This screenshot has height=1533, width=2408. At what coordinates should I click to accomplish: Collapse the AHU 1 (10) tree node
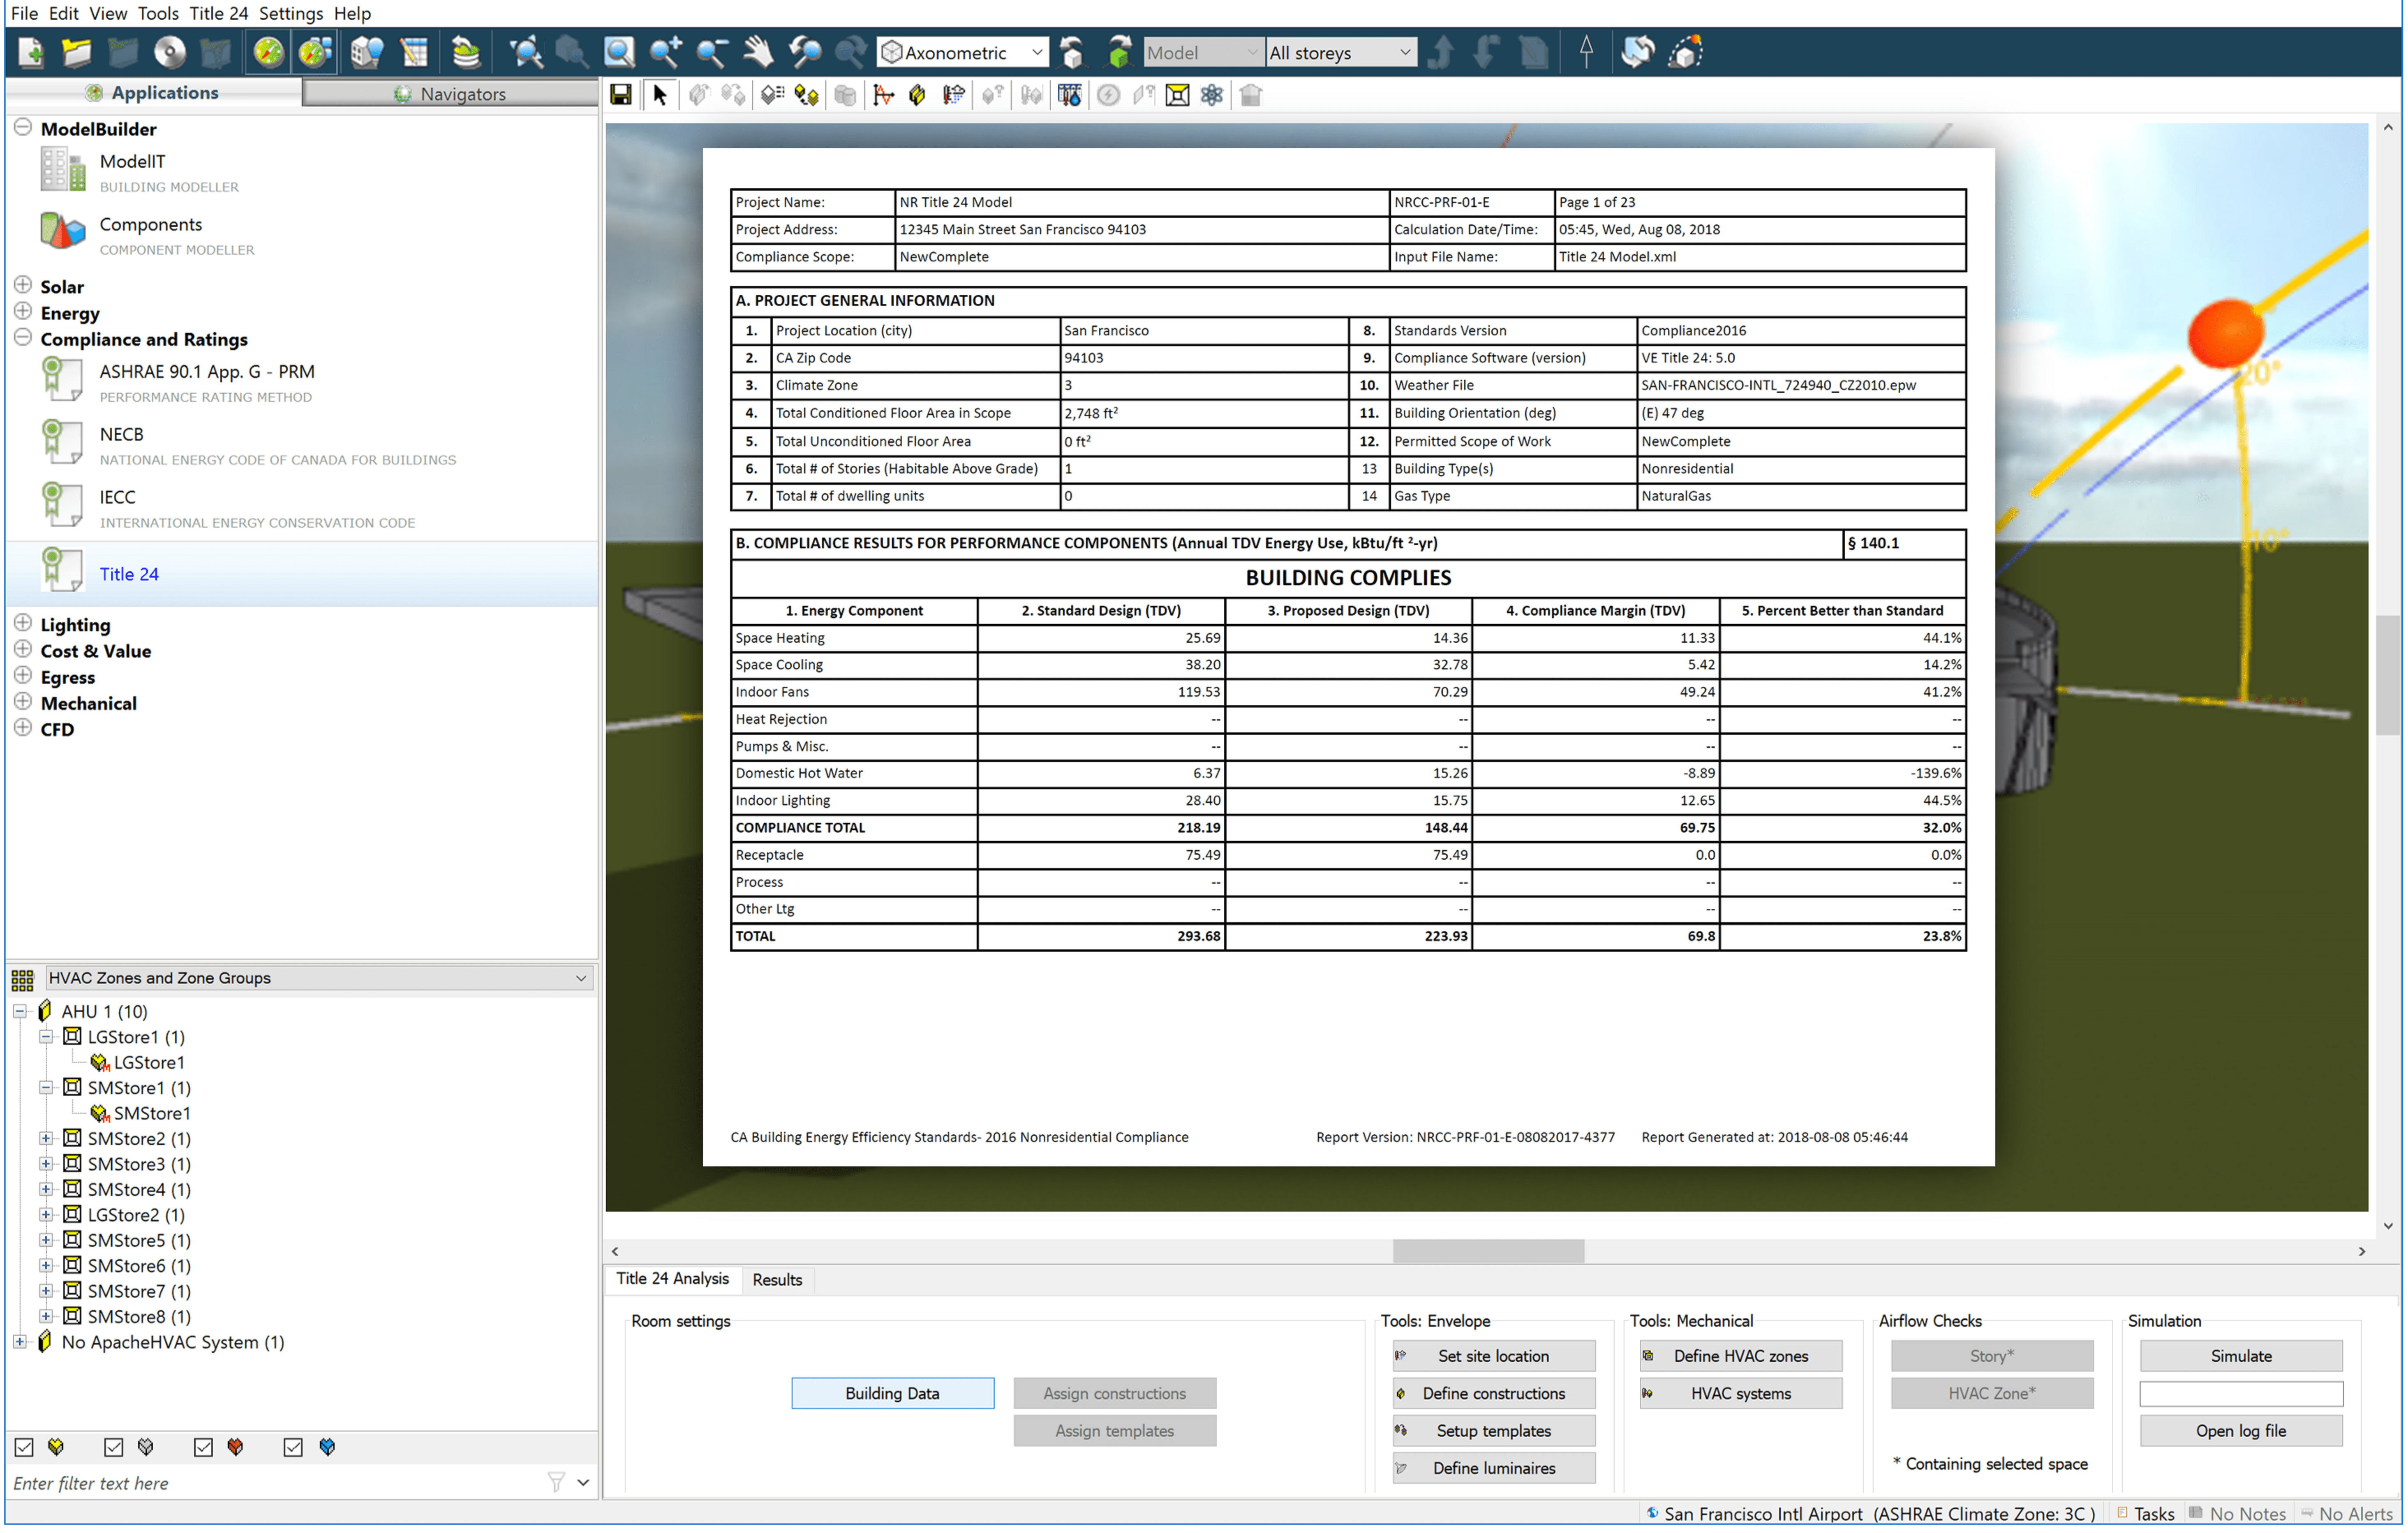20,1011
